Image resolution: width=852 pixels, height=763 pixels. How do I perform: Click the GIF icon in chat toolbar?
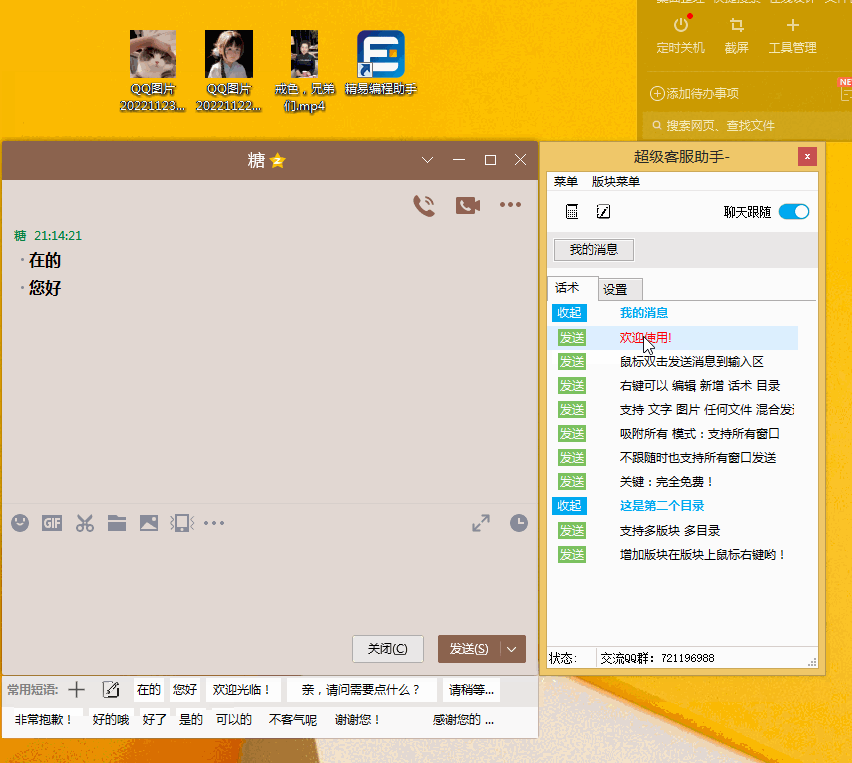[x=52, y=522]
